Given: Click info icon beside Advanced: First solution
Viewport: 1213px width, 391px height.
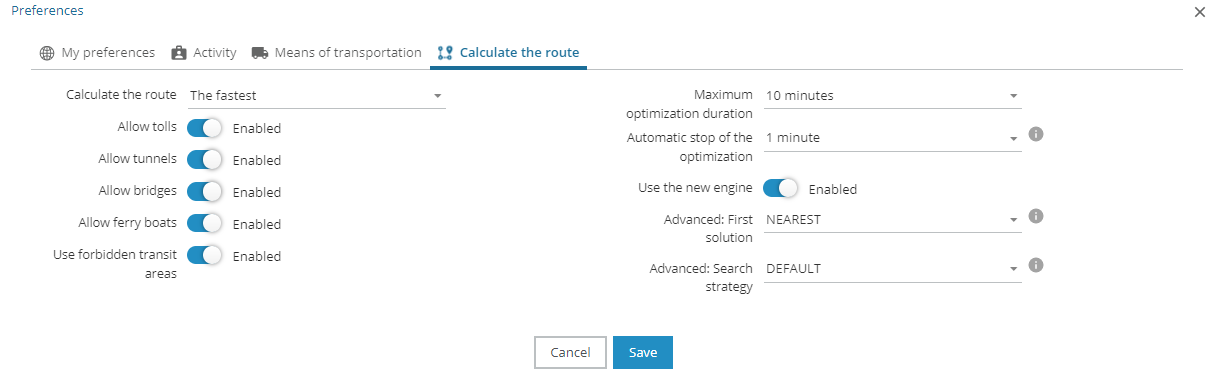Looking at the screenshot, I should tap(1036, 216).
